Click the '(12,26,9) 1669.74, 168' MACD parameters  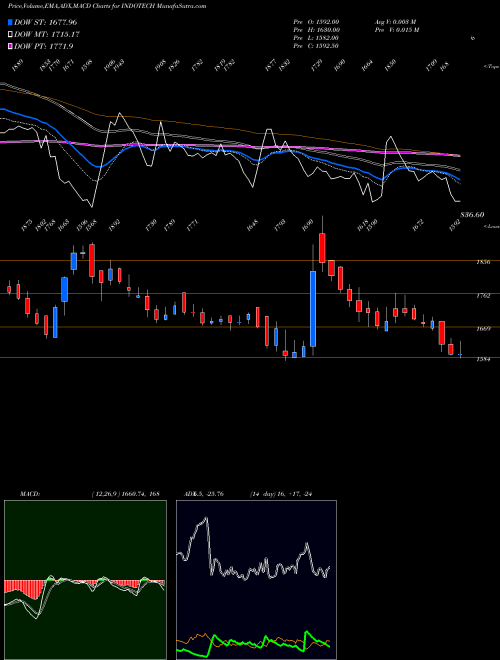point(125,494)
